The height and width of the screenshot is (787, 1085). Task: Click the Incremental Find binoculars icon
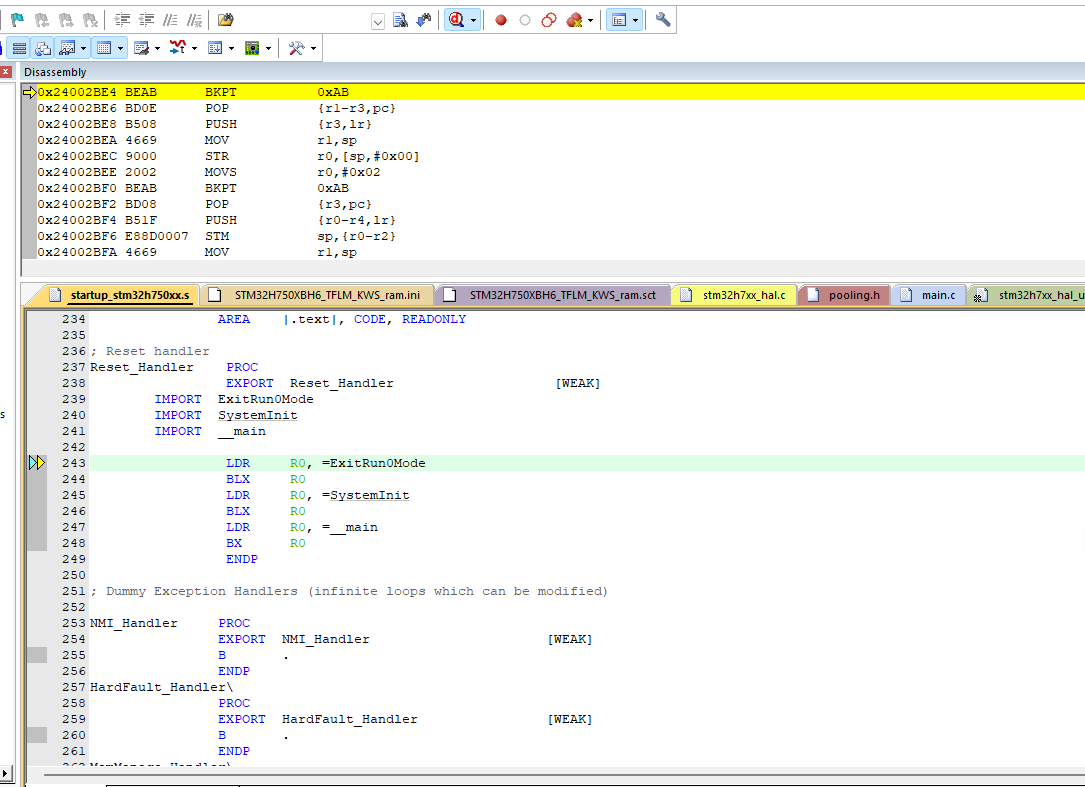tap(423, 20)
